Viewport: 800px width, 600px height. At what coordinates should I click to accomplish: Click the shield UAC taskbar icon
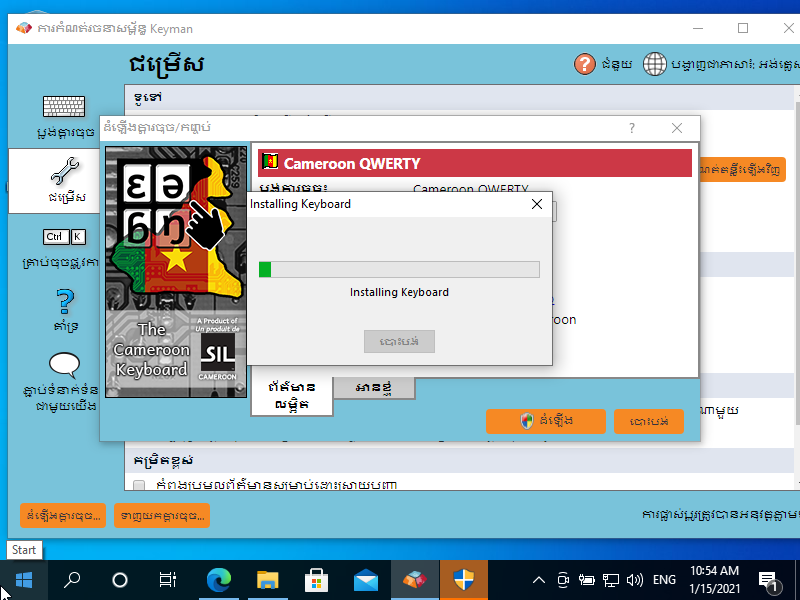[x=464, y=580]
